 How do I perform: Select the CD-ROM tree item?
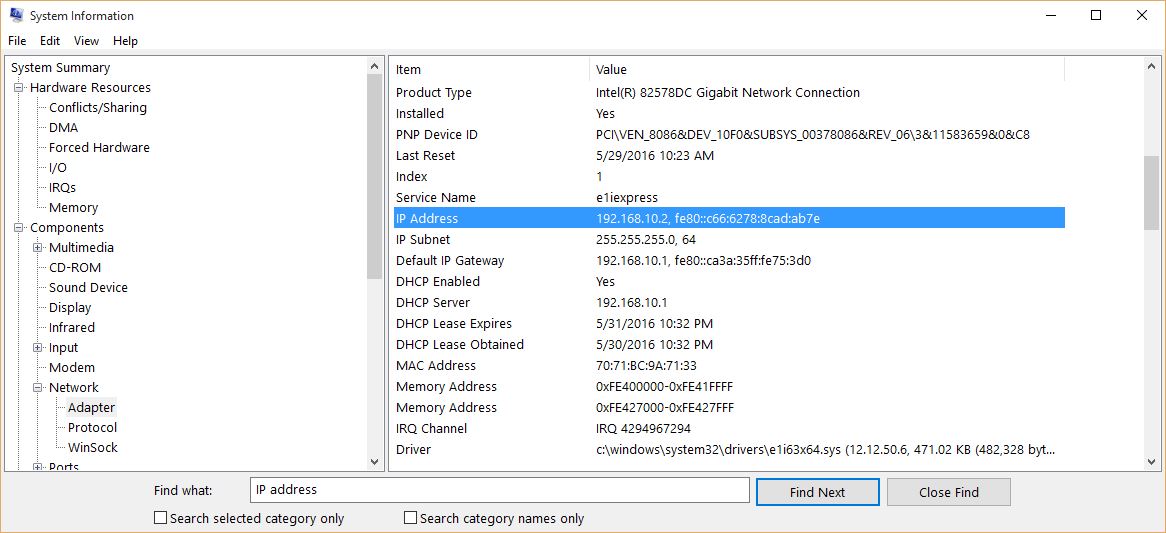click(74, 268)
